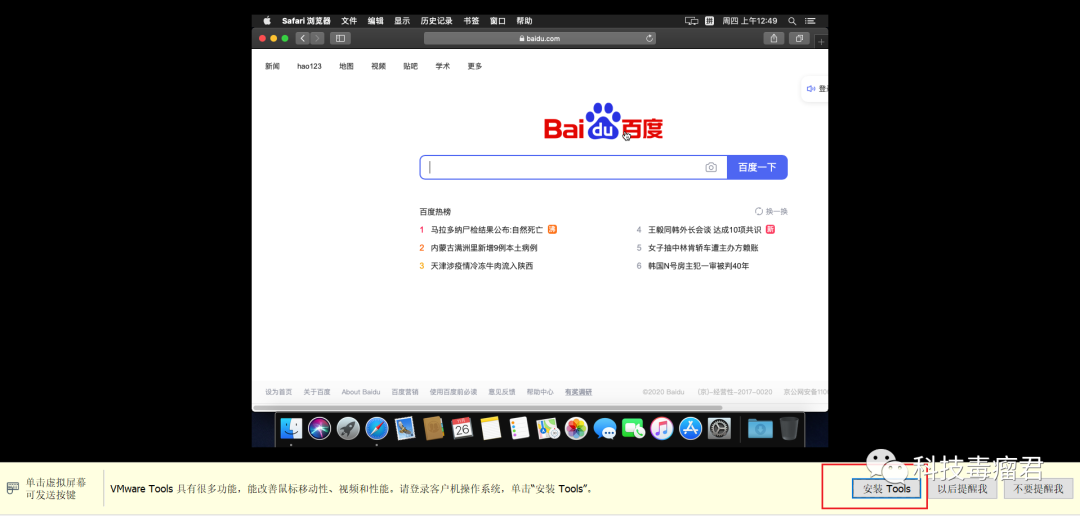1080x516 pixels.
Task: Open the 学术 link on Baidu
Action: 442,66
